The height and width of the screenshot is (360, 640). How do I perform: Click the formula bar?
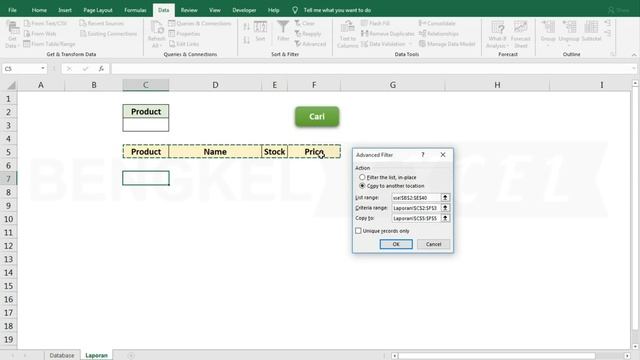tap(371, 69)
